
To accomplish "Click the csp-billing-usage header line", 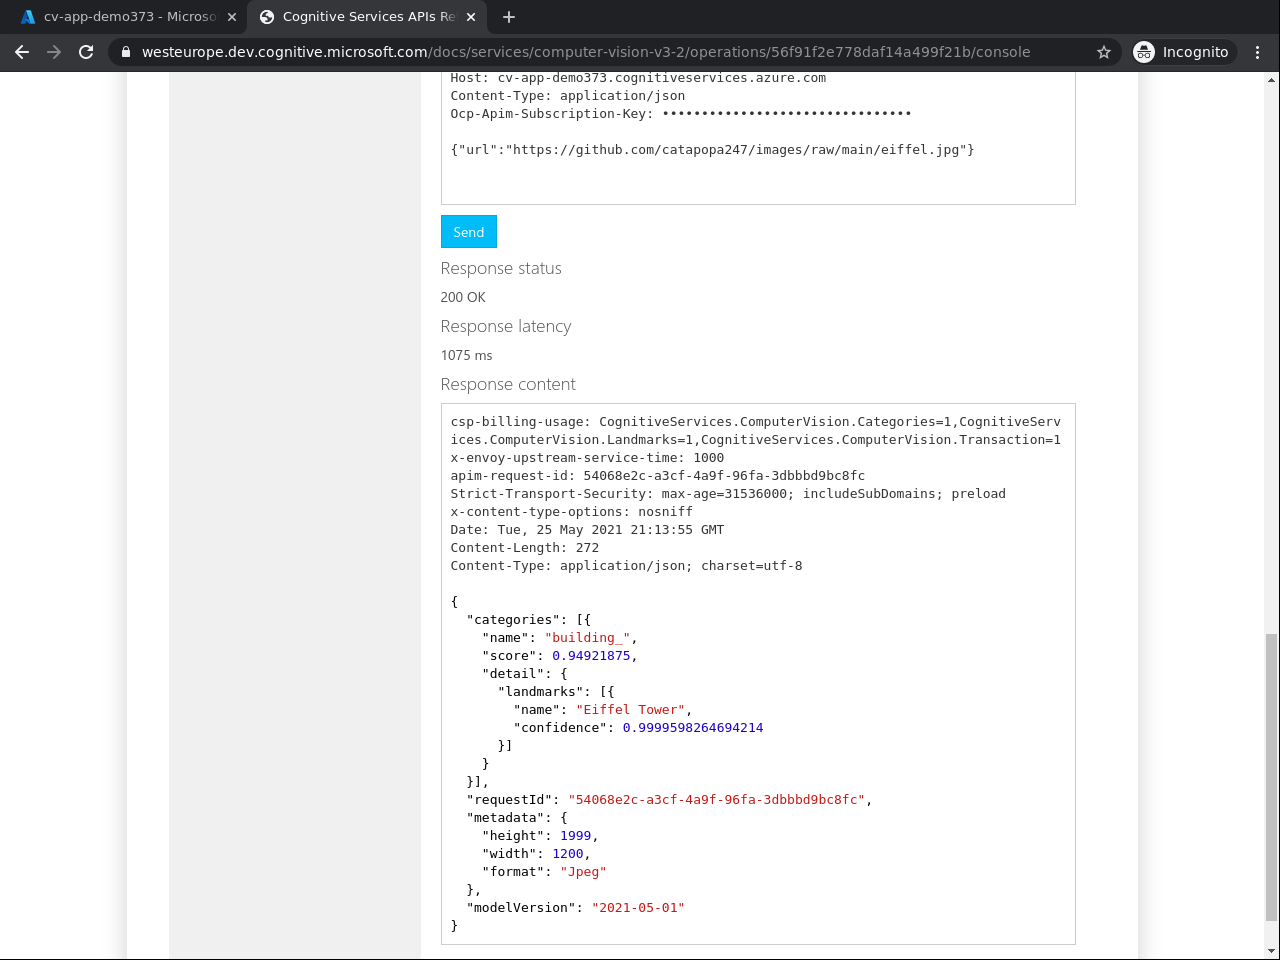I will point(756,431).
